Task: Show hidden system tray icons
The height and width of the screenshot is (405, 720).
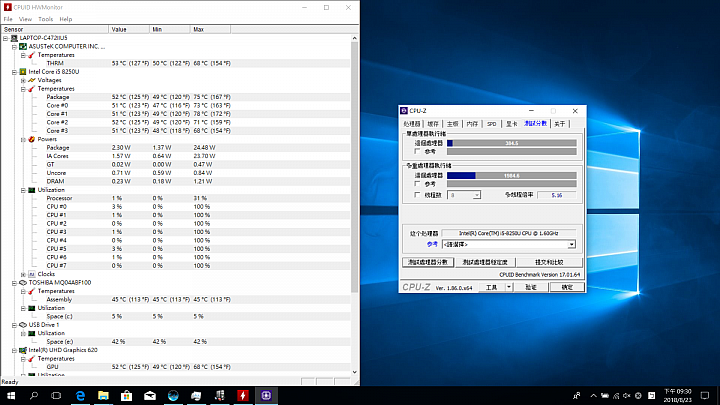Action: tap(593, 395)
